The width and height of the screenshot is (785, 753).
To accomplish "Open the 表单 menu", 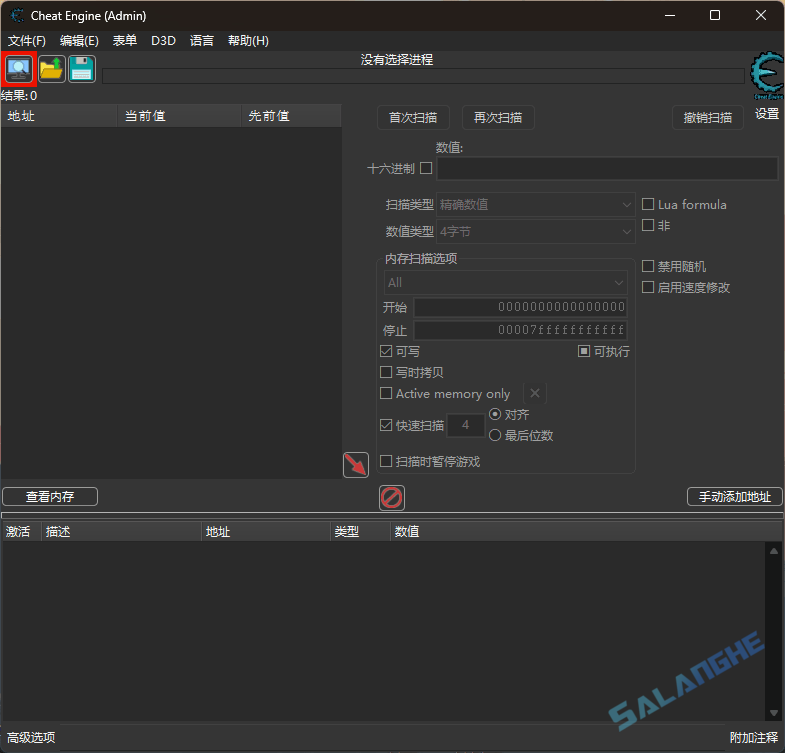I will (125, 41).
